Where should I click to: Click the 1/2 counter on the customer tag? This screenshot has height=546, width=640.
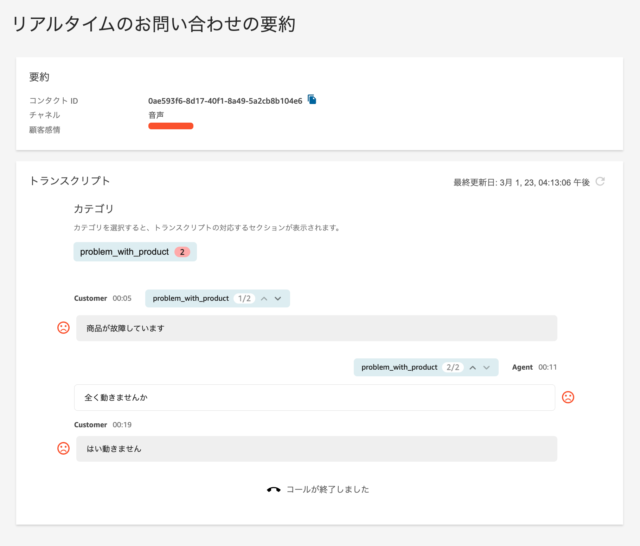244,299
